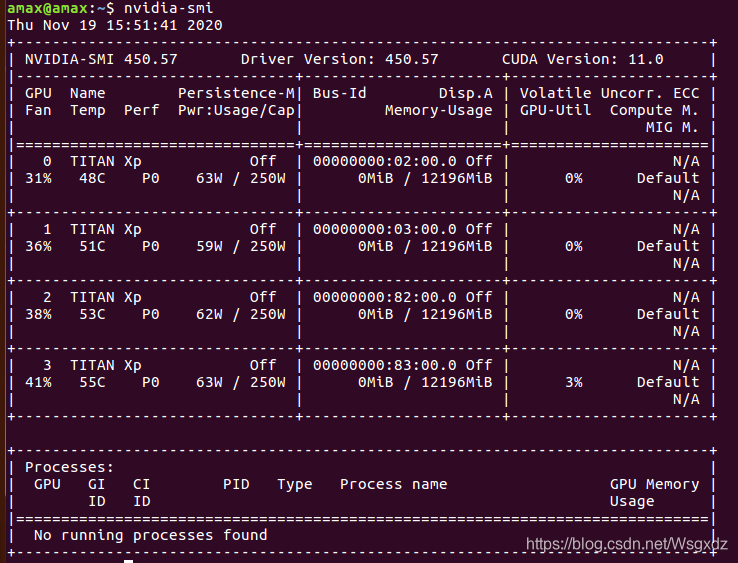This screenshot has width=738, height=563.
Task: Click fan speed '41%' of GPU 3
Action: point(38,382)
